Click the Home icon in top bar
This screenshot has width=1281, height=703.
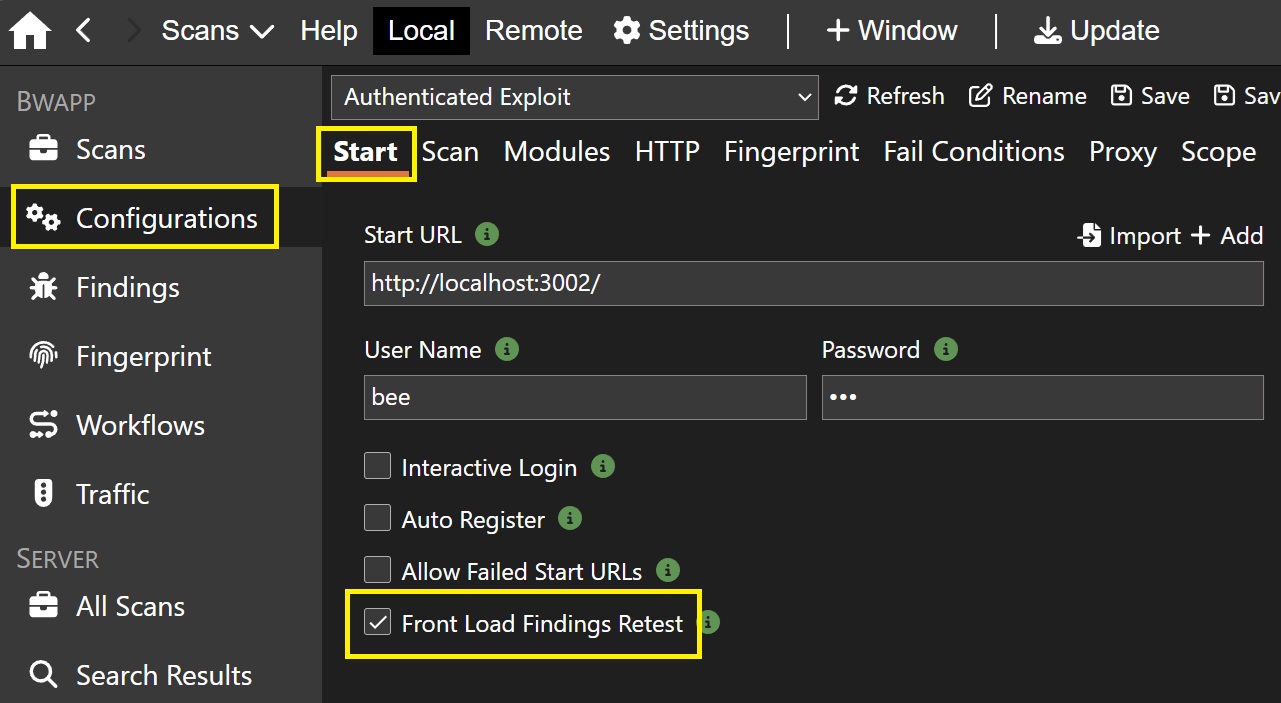tap(30, 31)
